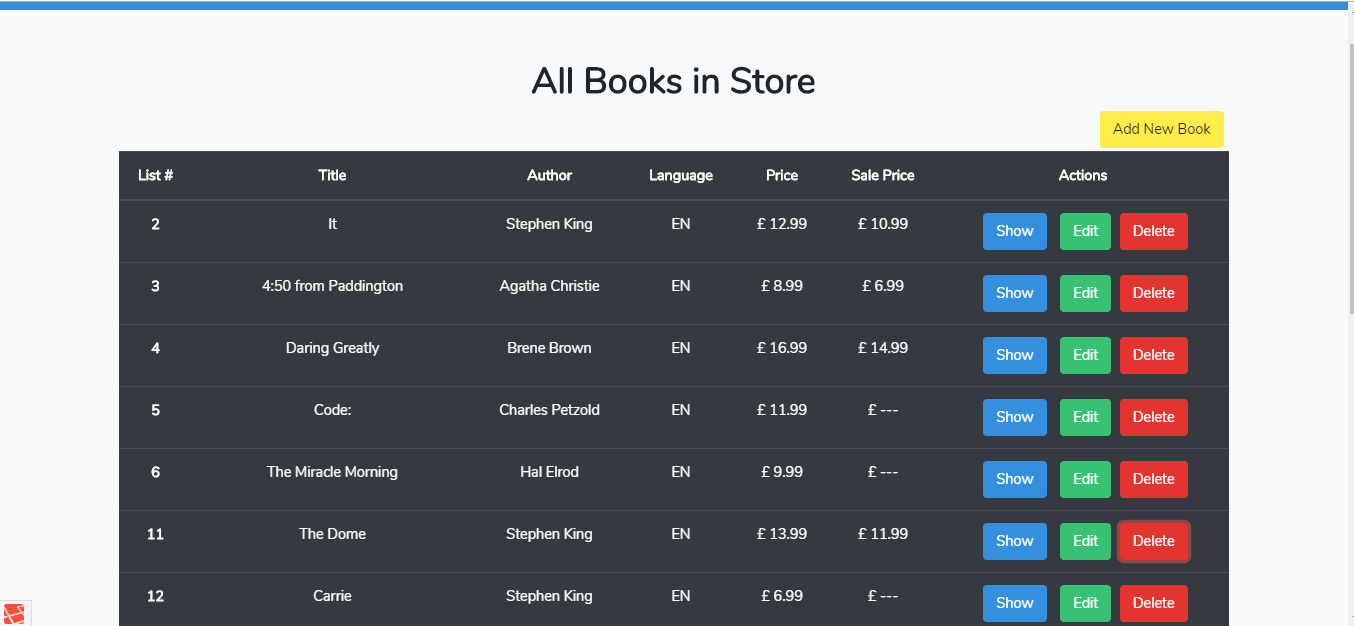Edit the Daring Greatly entry
This screenshot has height=626, width=1354.
[1085, 355]
